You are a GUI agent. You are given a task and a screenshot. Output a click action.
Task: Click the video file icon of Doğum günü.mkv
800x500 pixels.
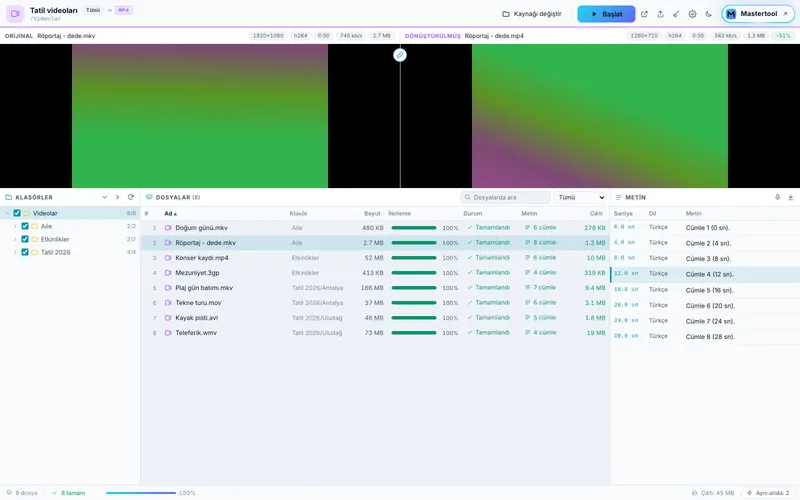pyautogui.click(x=168, y=228)
